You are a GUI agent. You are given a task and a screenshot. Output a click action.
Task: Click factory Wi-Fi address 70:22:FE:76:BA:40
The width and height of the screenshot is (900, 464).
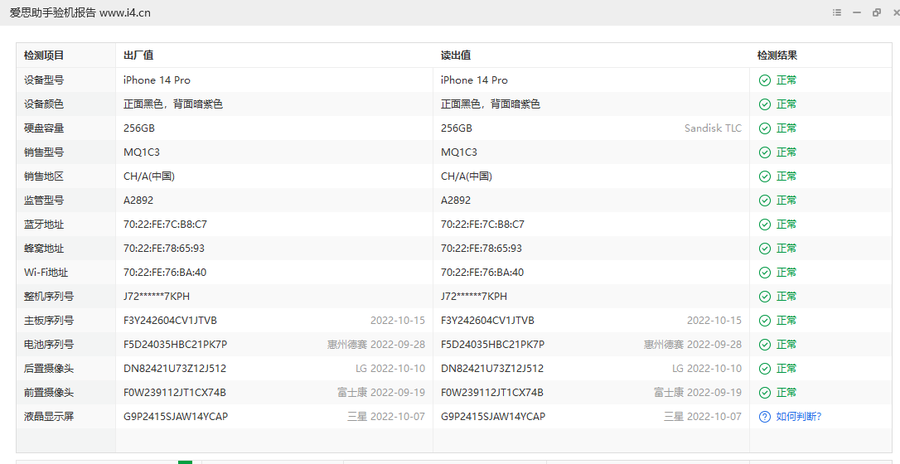[165, 272]
